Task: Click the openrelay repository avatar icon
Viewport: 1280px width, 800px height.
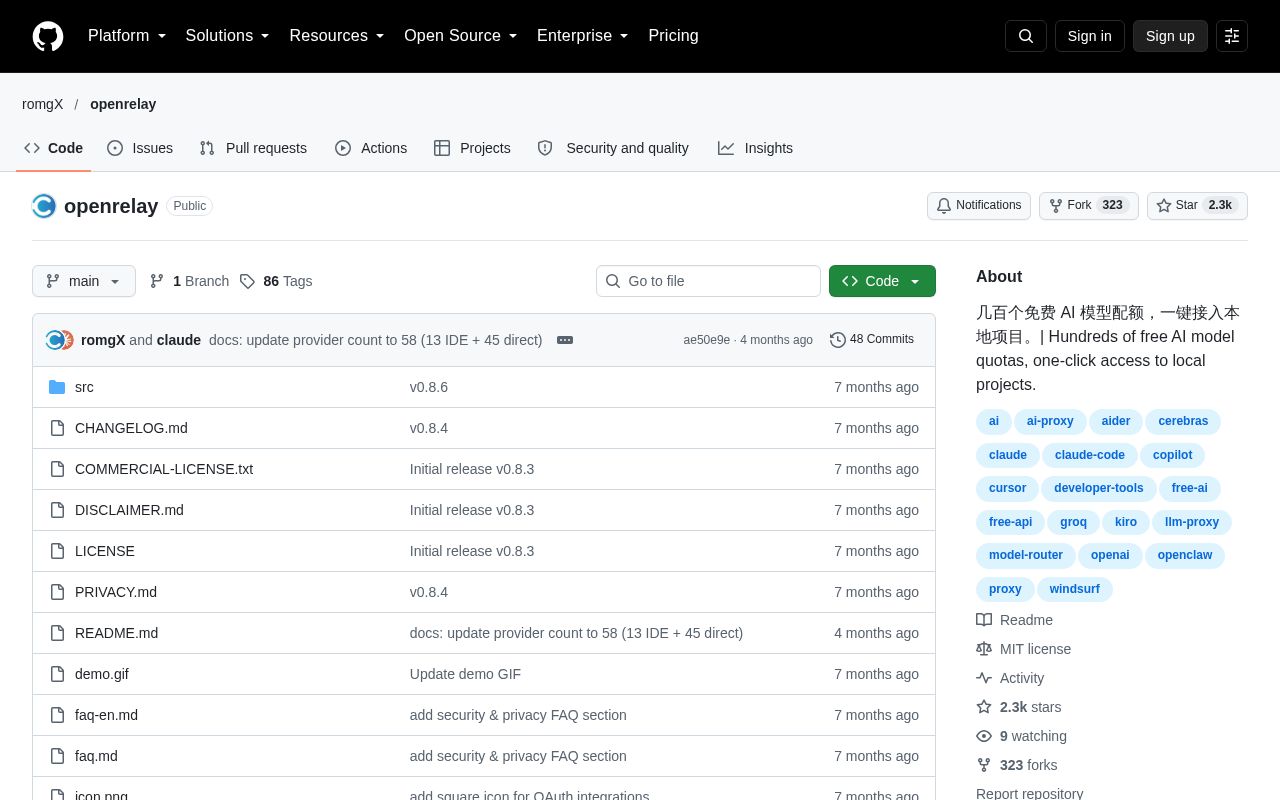Action: point(44,206)
